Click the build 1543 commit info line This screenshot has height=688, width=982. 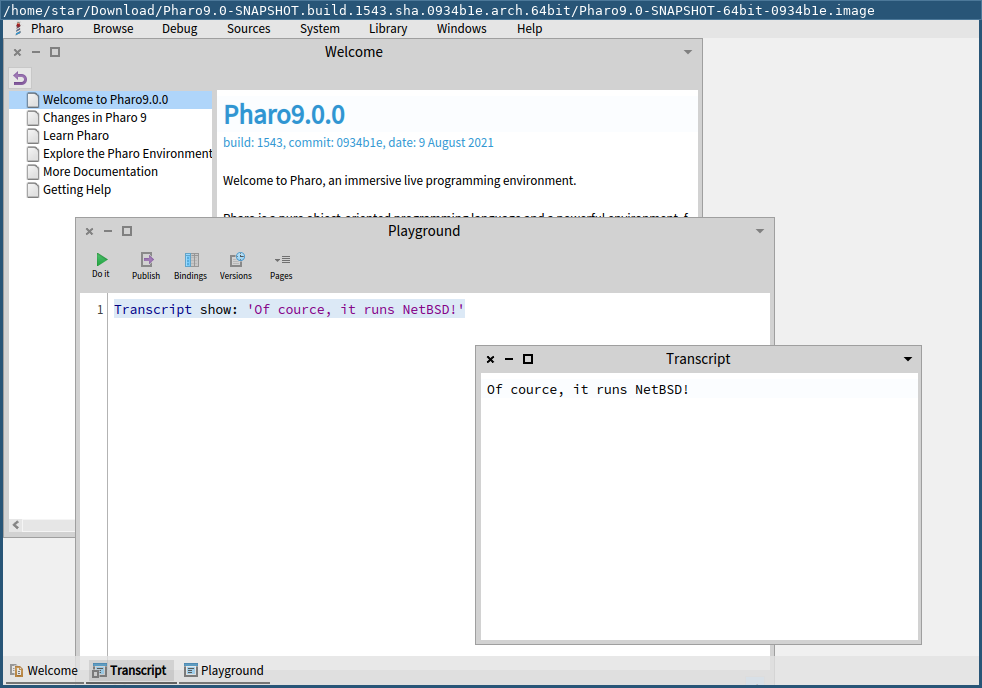pos(358,143)
